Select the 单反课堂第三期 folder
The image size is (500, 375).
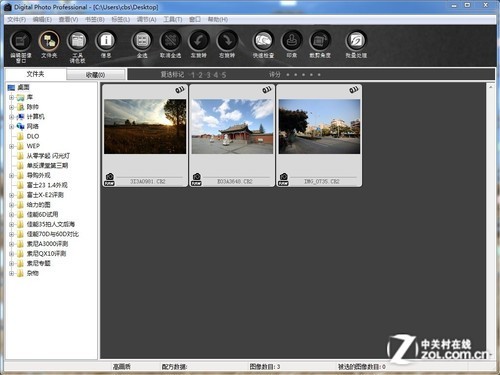[x=47, y=166]
